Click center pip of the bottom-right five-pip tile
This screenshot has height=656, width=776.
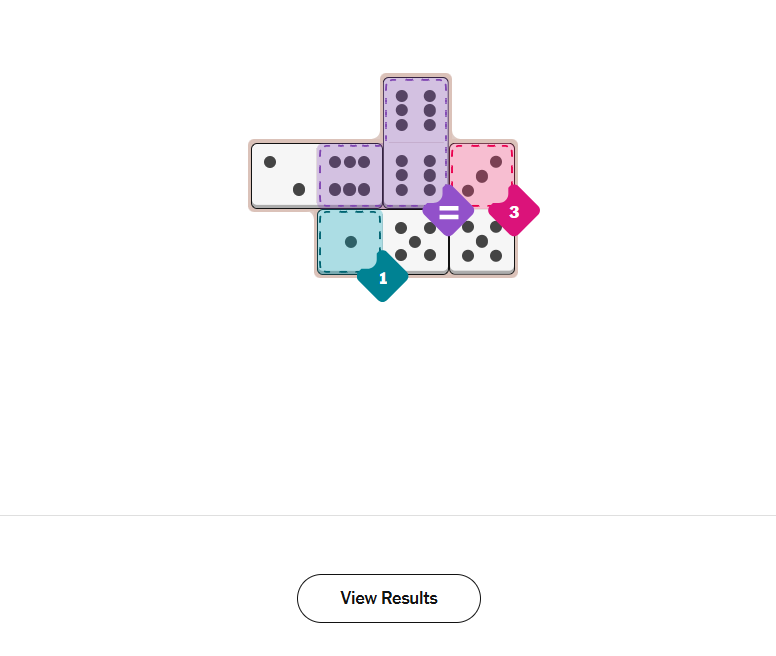(x=482, y=241)
